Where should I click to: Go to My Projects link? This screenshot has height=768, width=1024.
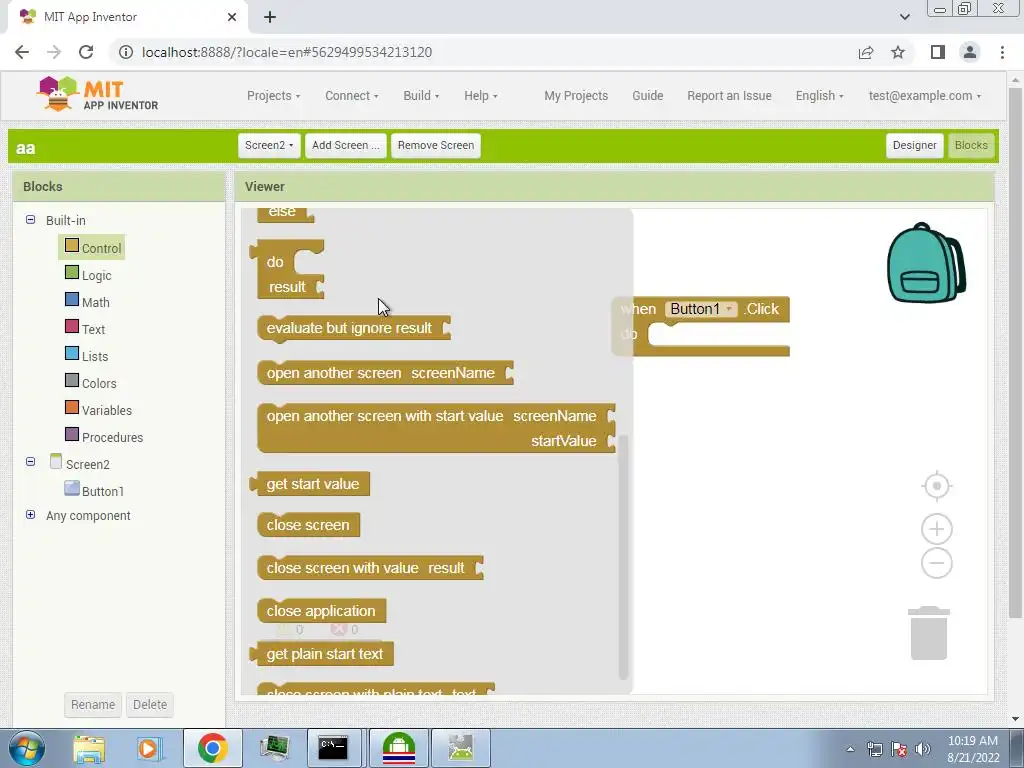(576, 96)
